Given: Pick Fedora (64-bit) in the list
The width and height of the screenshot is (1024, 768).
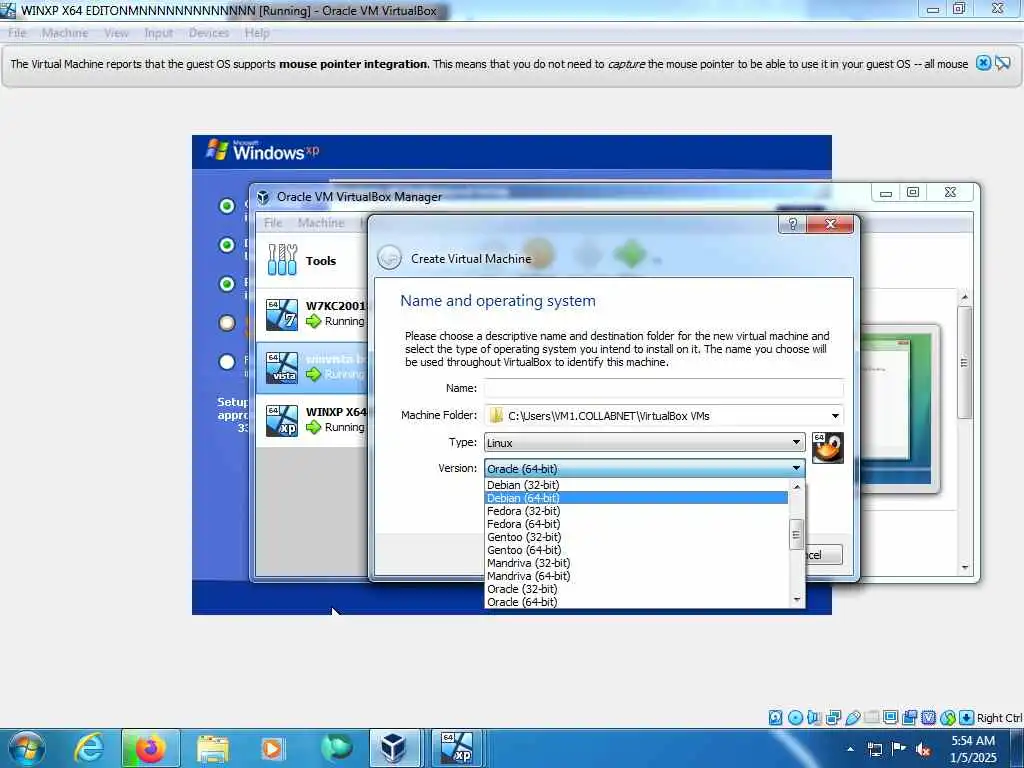Looking at the screenshot, I should (x=637, y=524).
